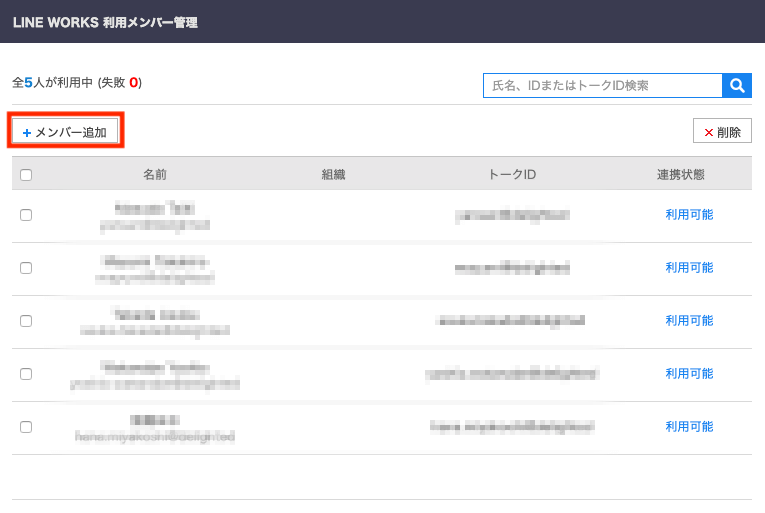Click the red X icon on 削除
Screen dimensions: 765x513
pos(708,132)
